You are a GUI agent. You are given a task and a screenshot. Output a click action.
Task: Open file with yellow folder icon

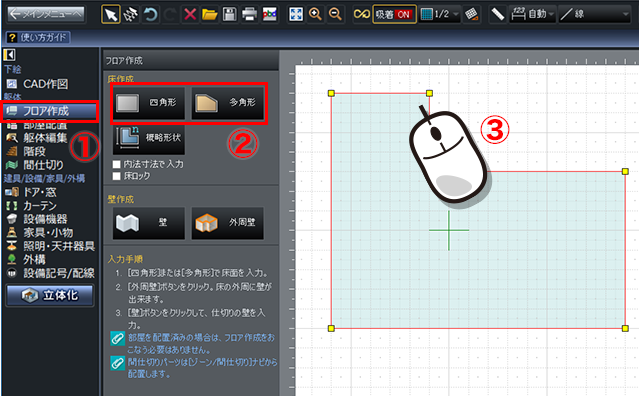click(x=209, y=14)
